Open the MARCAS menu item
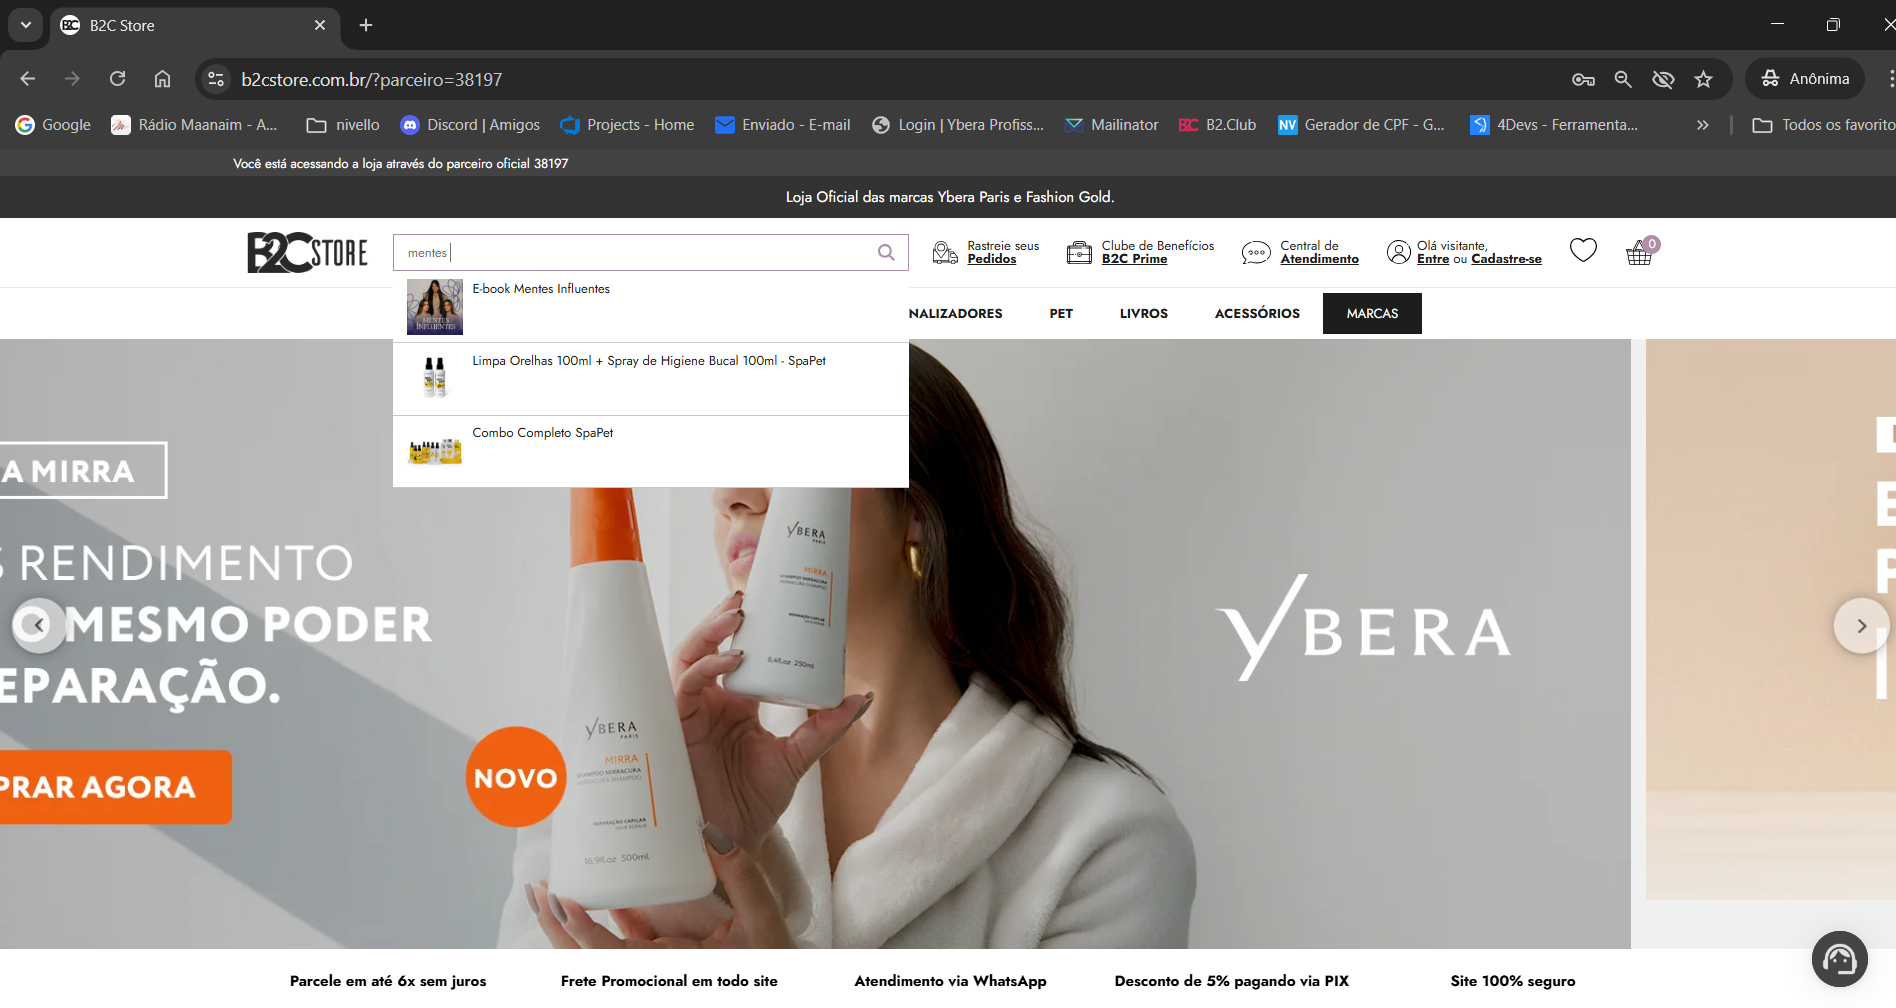The width and height of the screenshot is (1896, 1008). coord(1372,313)
